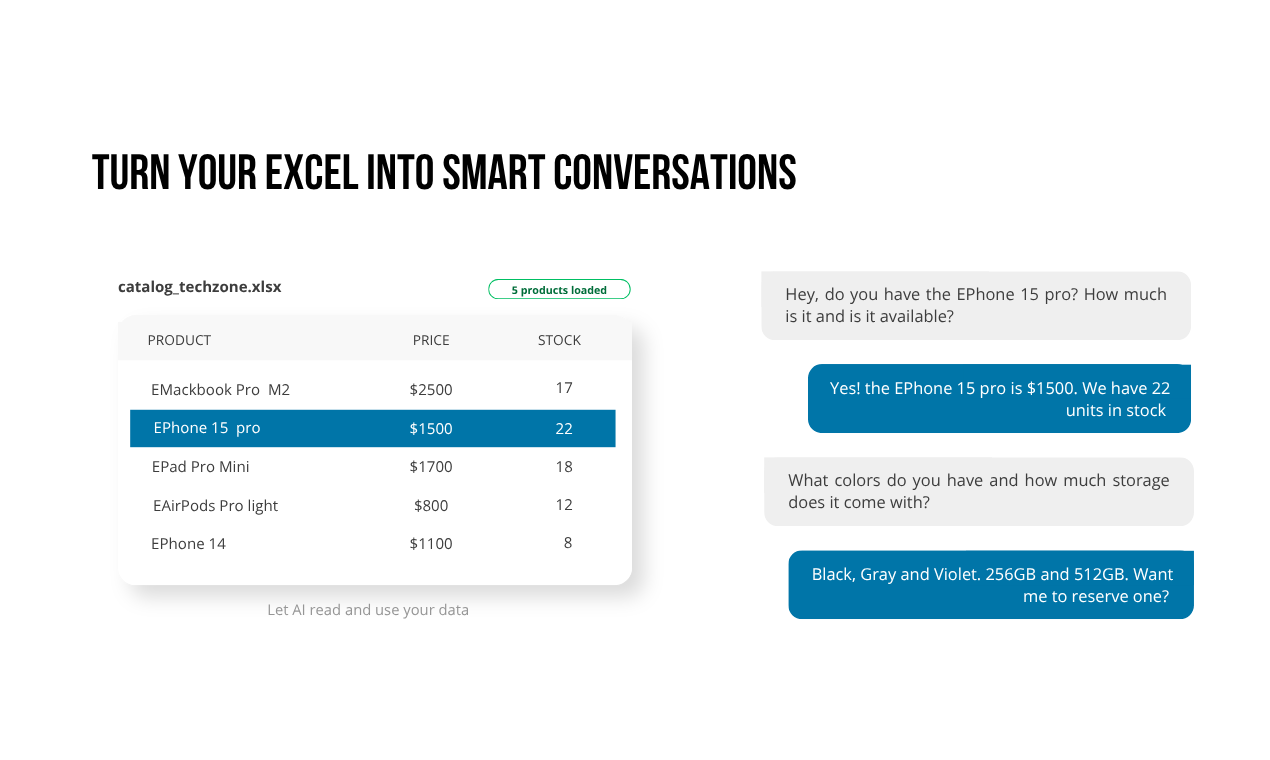Screen dimensions: 1270x760
Task: Select the blue "Yes! the EPhone 15 pro" reply
Action: [999, 399]
